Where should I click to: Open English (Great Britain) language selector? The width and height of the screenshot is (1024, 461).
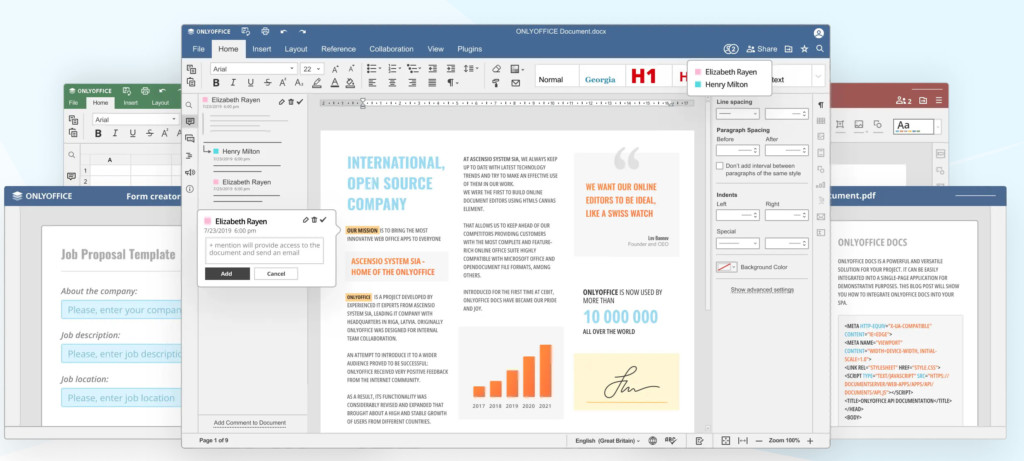(x=605, y=440)
